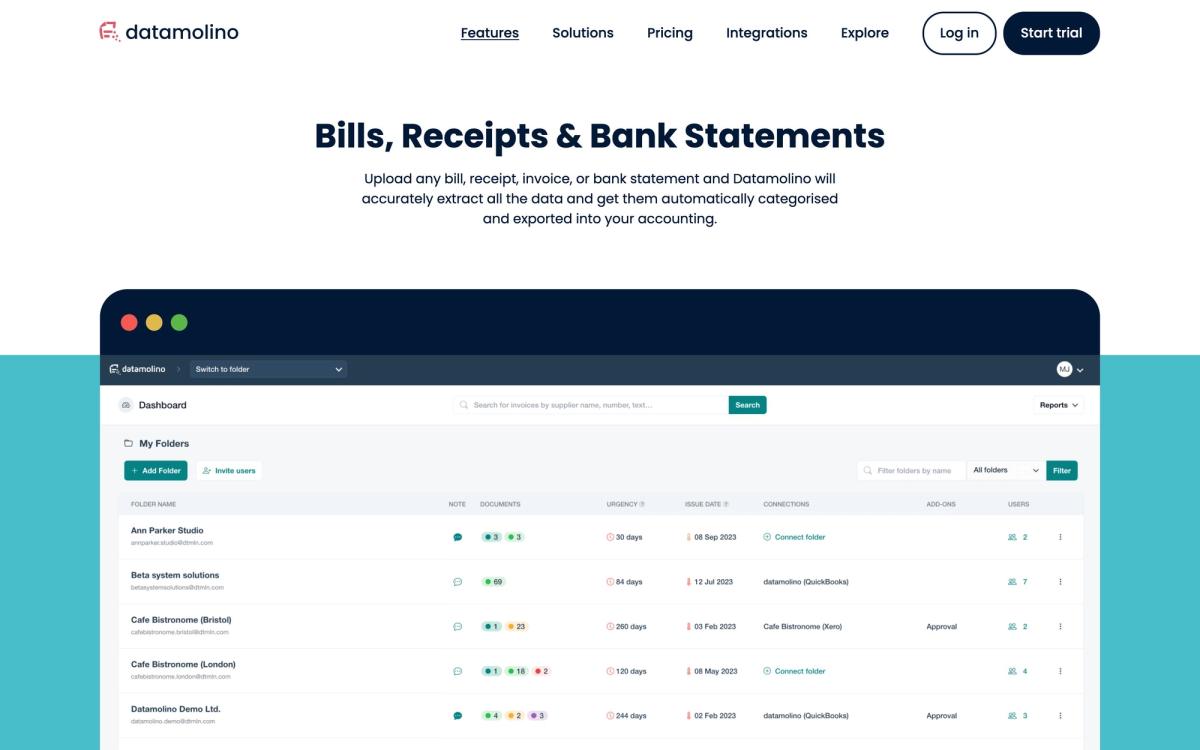Open the Datamolino Demo Ltd. folder name
The width and height of the screenshot is (1200, 750).
(x=176, y=709)
